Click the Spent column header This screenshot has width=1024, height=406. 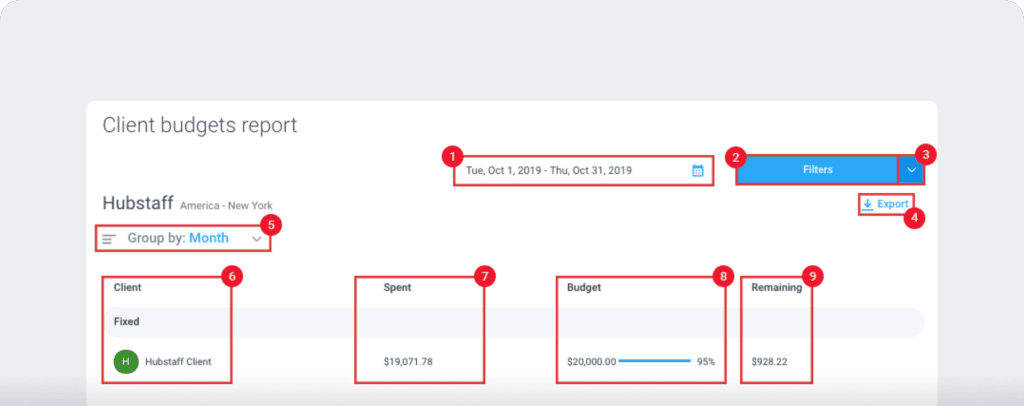click(x=397, y=287)
